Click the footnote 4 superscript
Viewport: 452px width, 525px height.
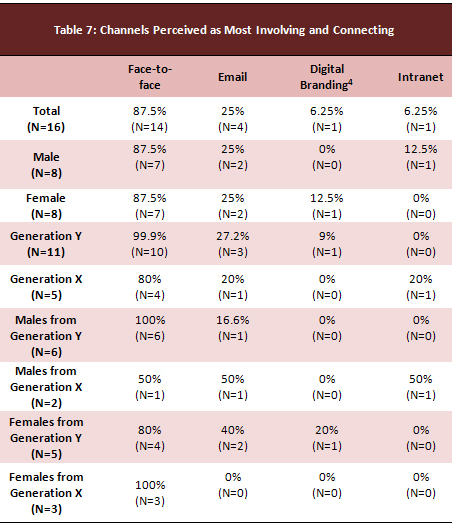(x=350, y=82)
